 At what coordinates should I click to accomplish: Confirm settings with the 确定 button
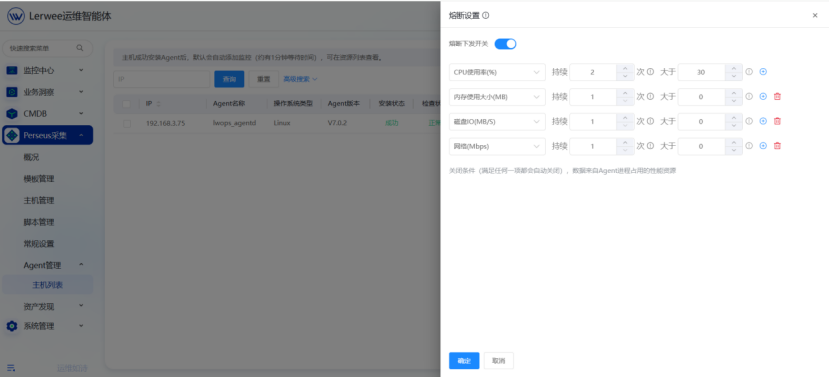tap(464, 361)
